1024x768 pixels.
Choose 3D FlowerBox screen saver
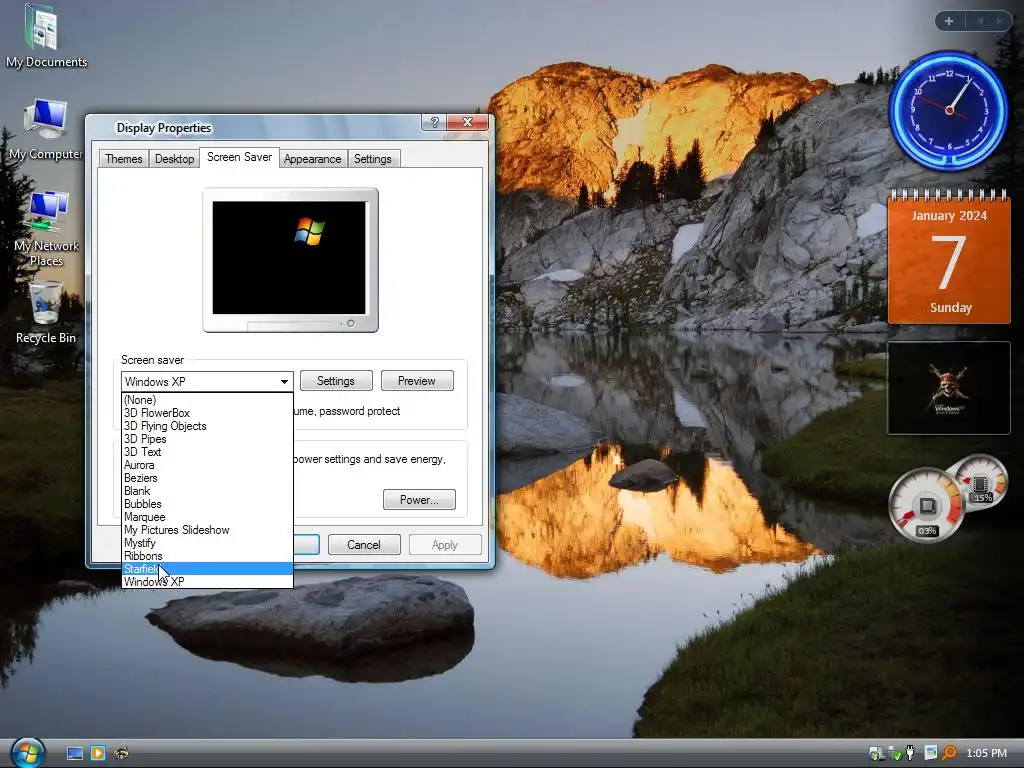point(207,413)
